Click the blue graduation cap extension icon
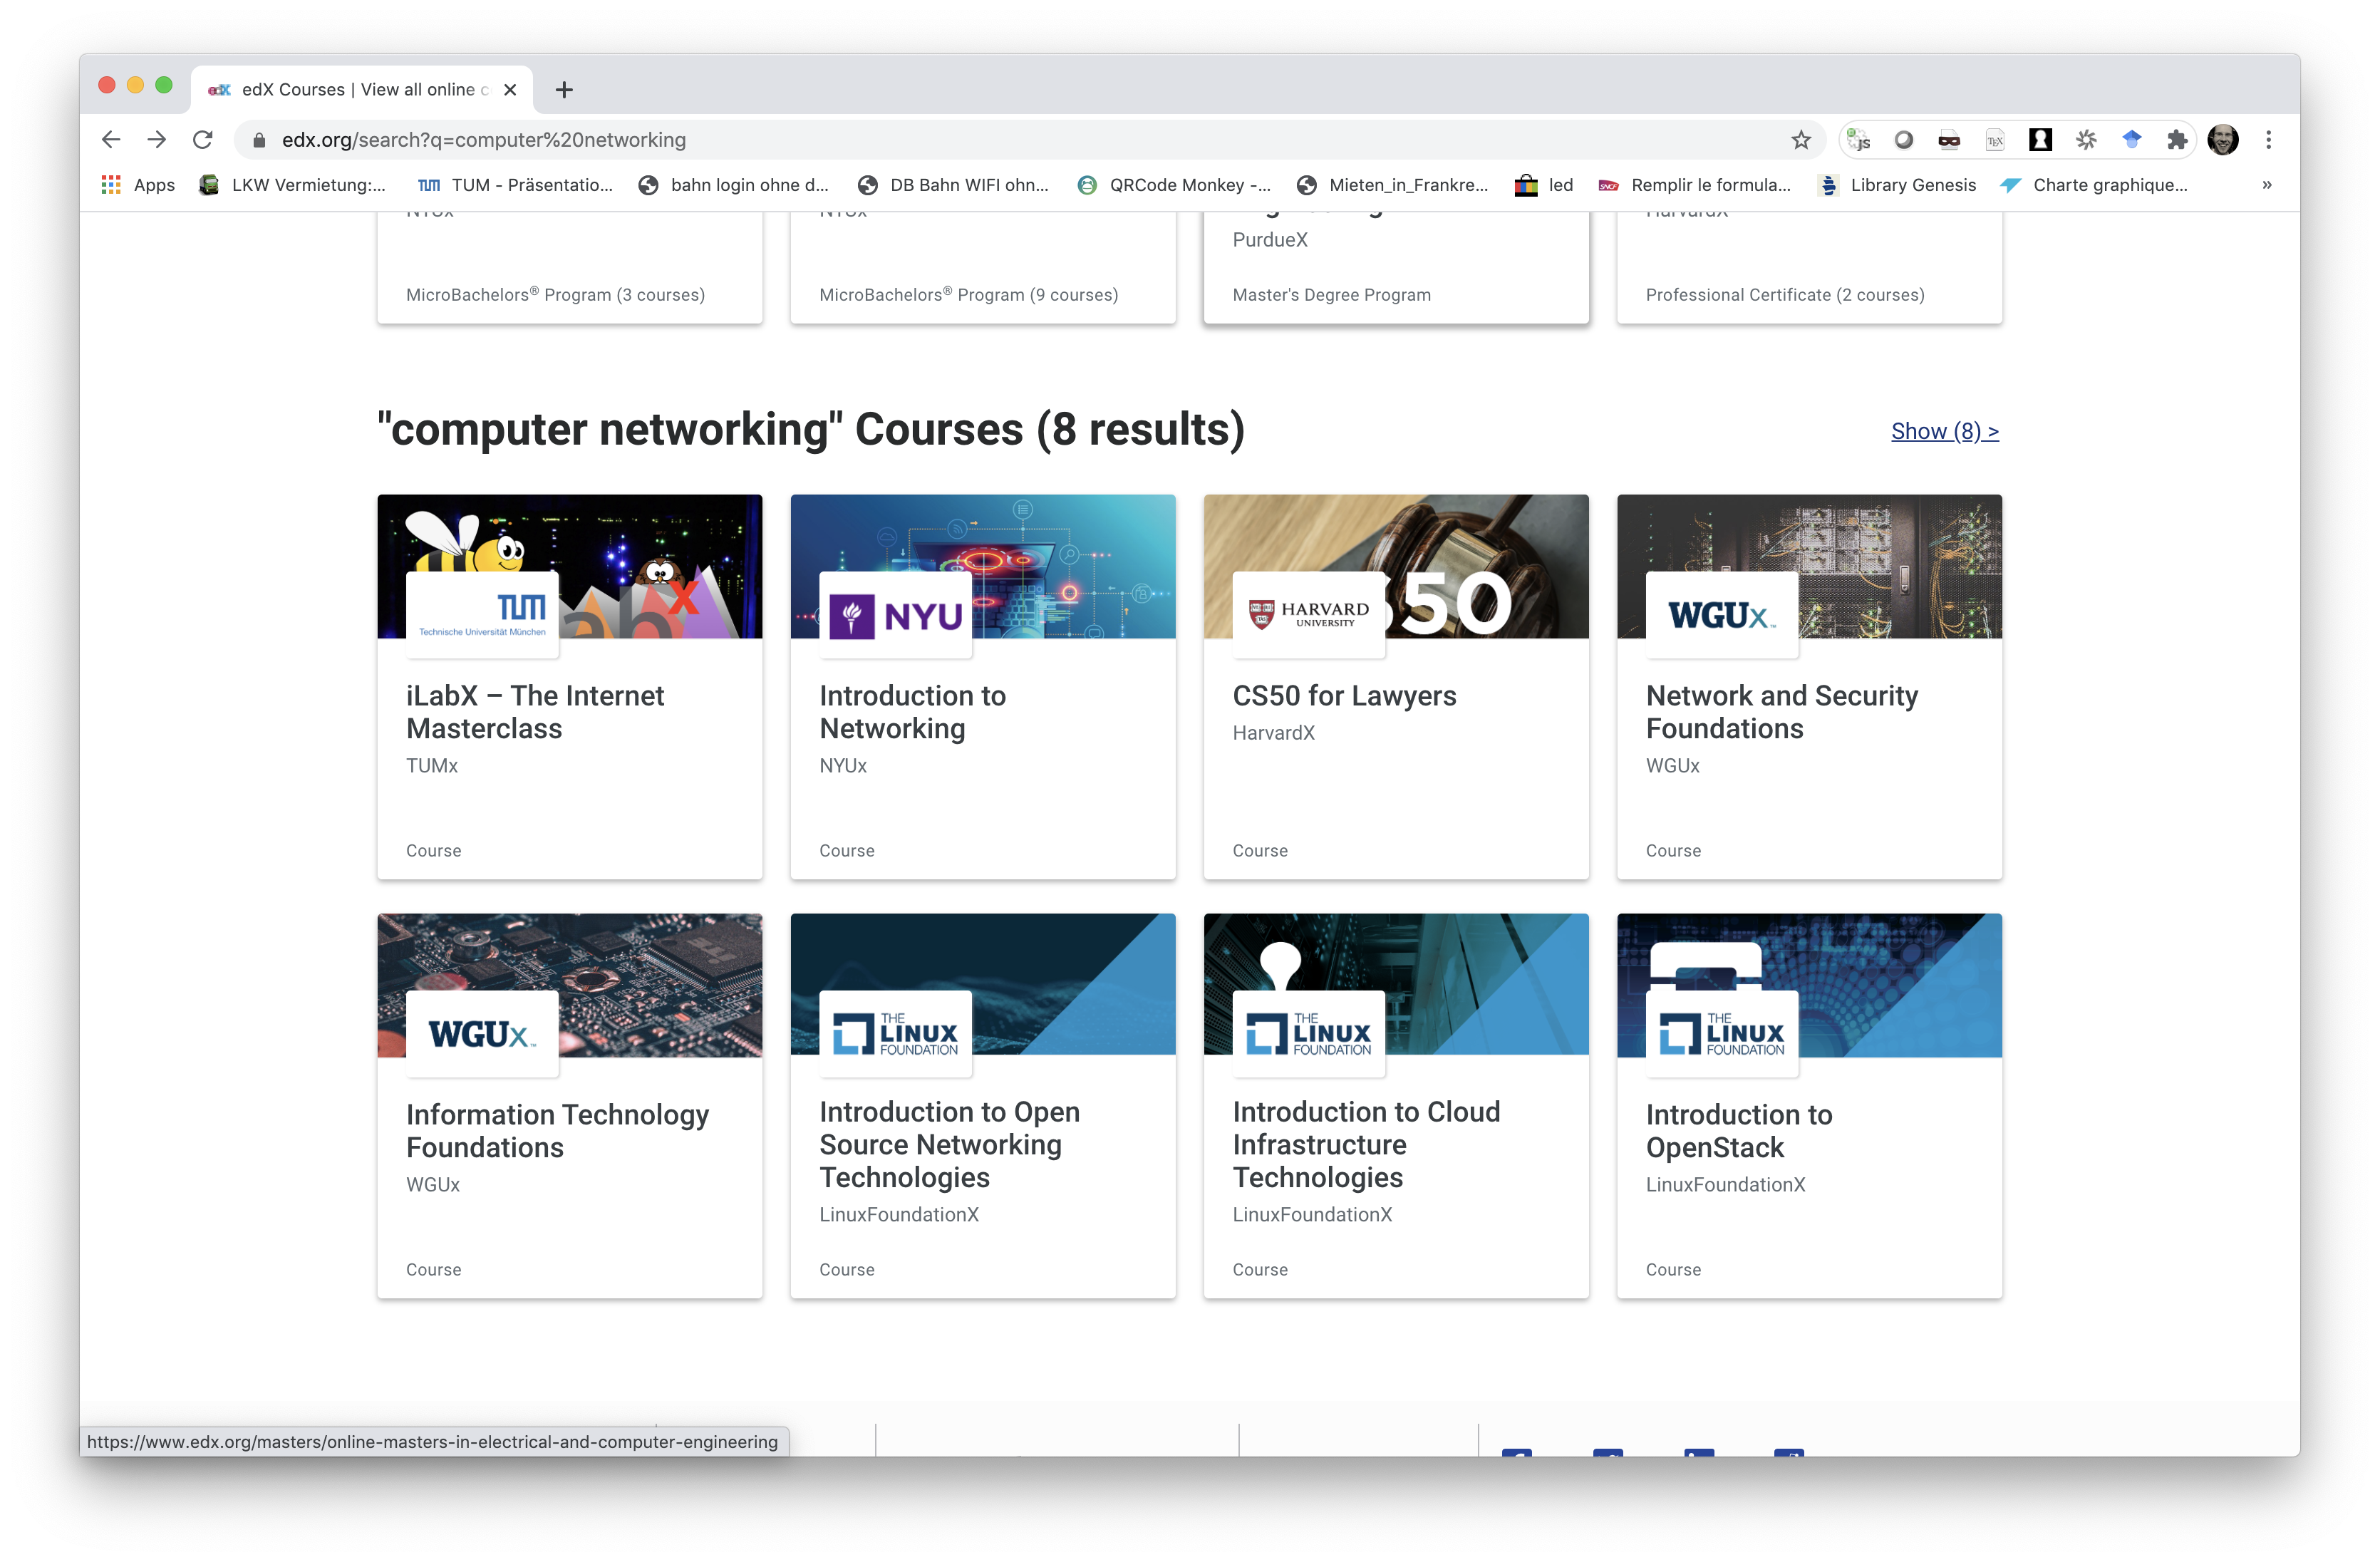Image resolution: width=2380 pixels, height=1562 pixels. (x=2132, y=140)
